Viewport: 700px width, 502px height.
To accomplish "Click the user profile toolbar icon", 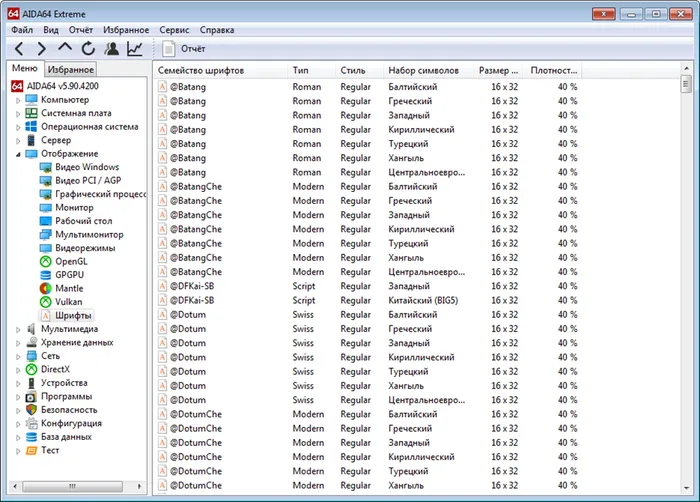I will point(112,48).
